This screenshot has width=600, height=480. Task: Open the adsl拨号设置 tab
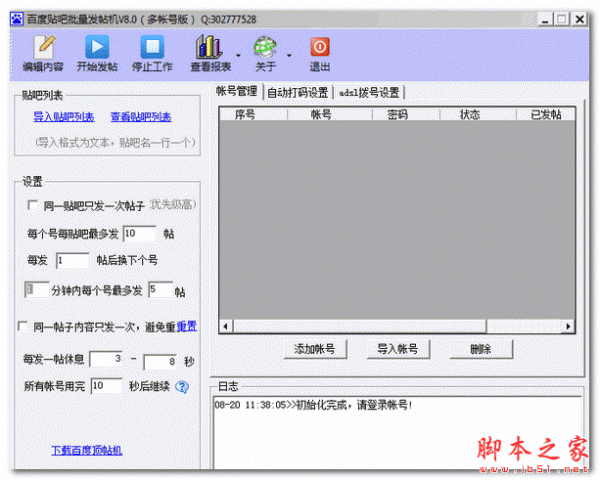click(369, 93)
